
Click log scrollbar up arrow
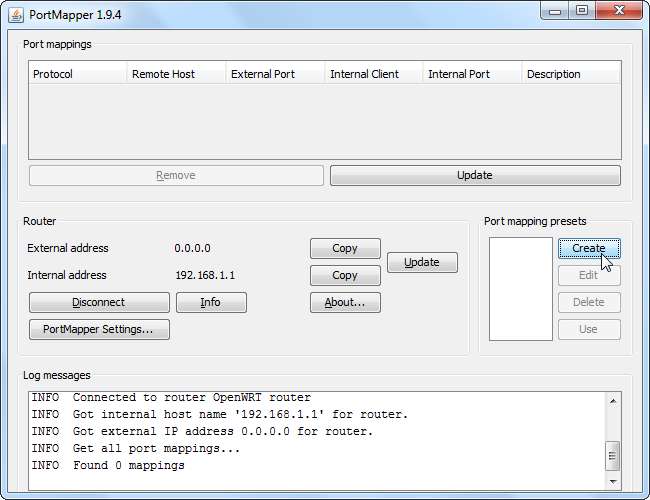click(x=613, y=401)
